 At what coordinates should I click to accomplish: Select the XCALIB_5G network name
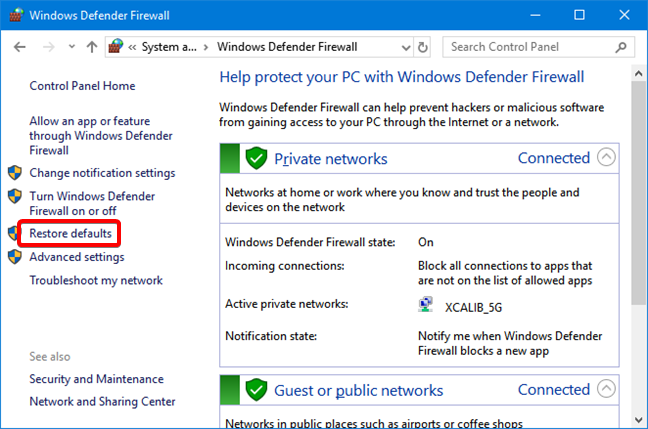point(473,308)
